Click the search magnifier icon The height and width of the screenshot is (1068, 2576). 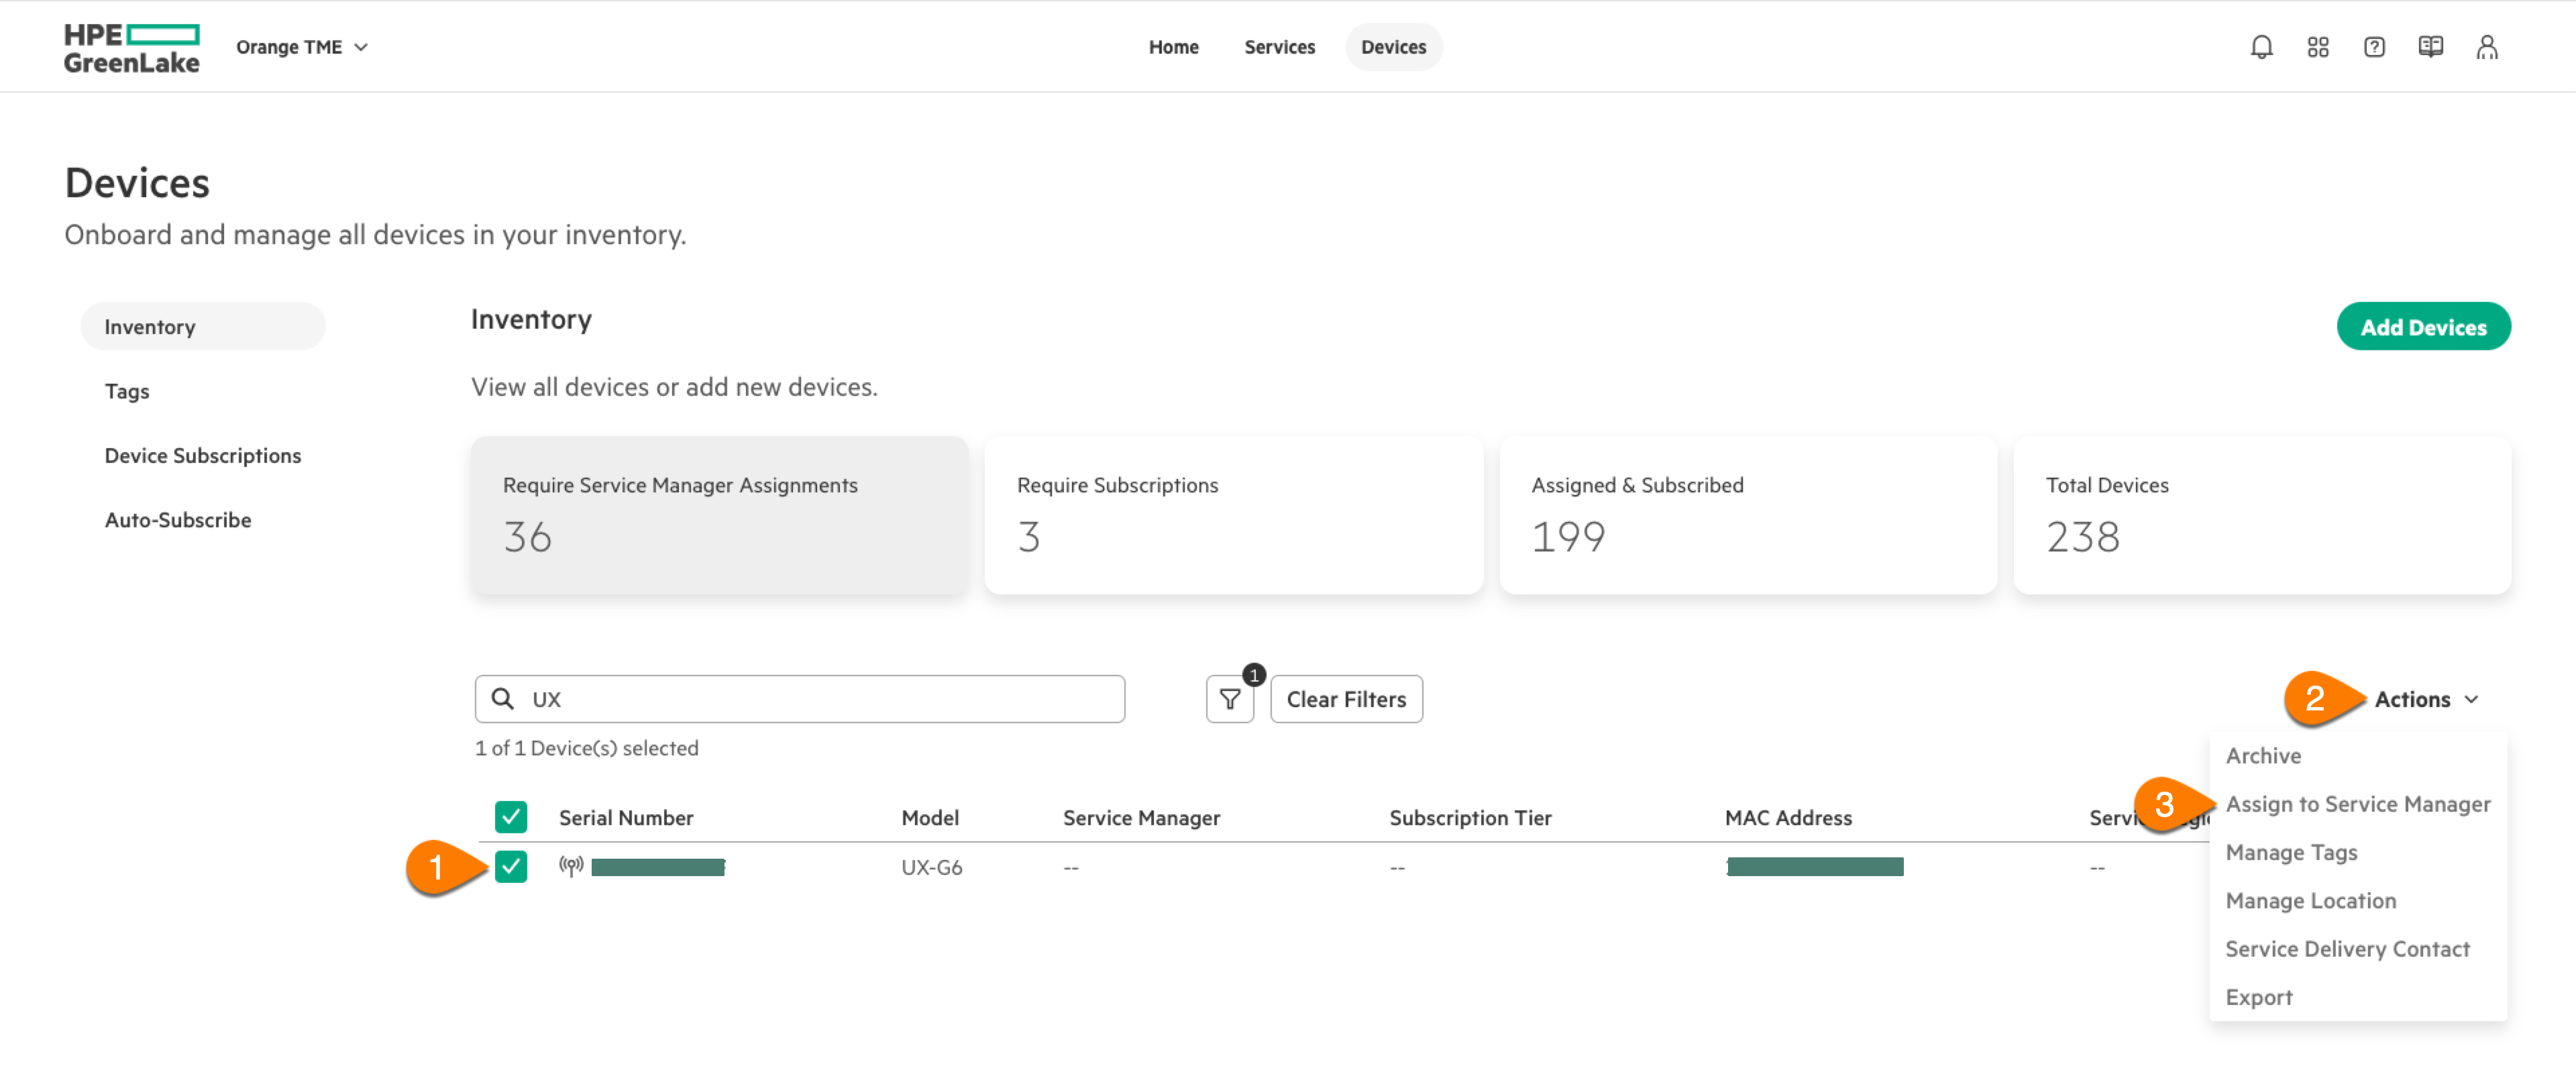coord(503,699)
